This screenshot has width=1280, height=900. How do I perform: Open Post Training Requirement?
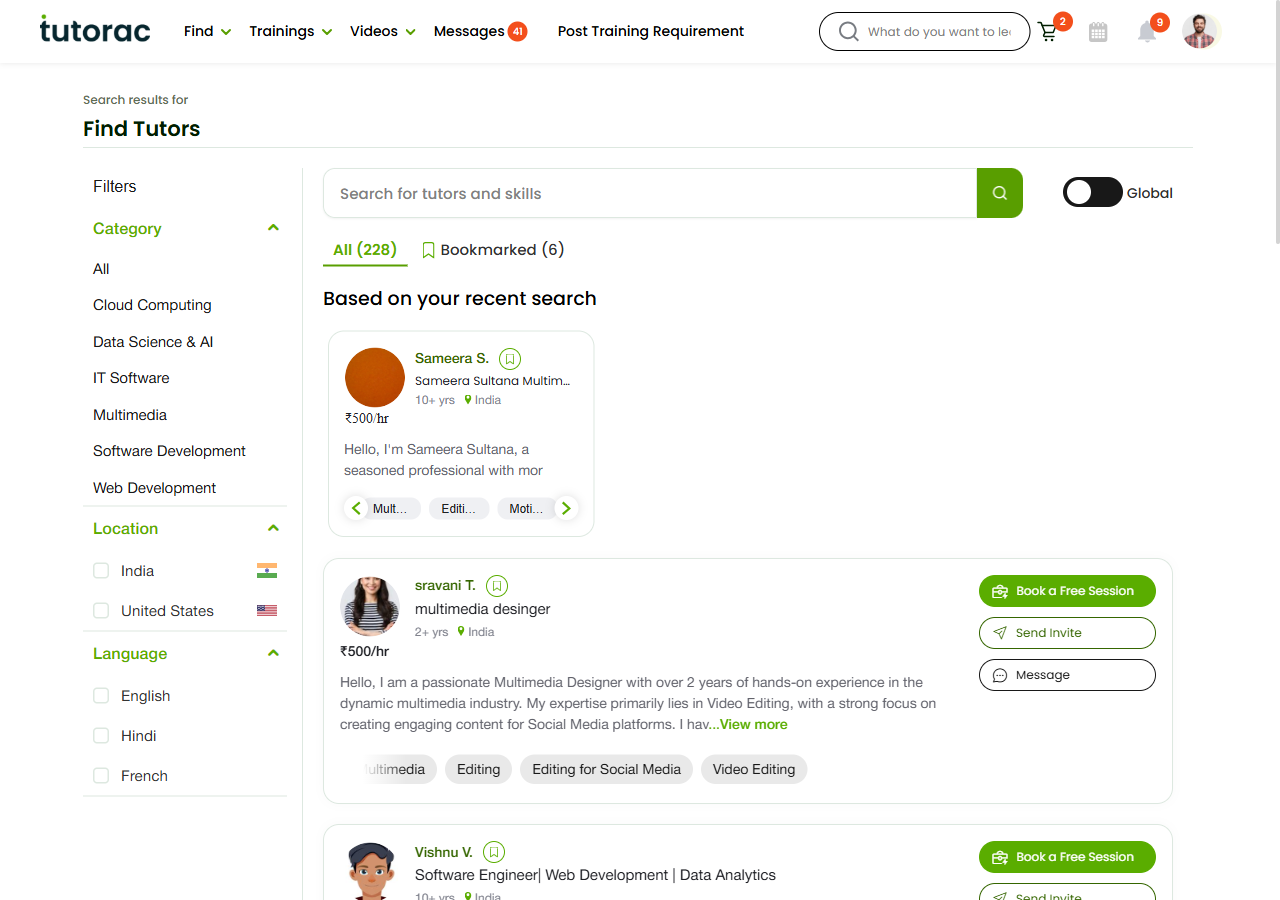point(651,31)
